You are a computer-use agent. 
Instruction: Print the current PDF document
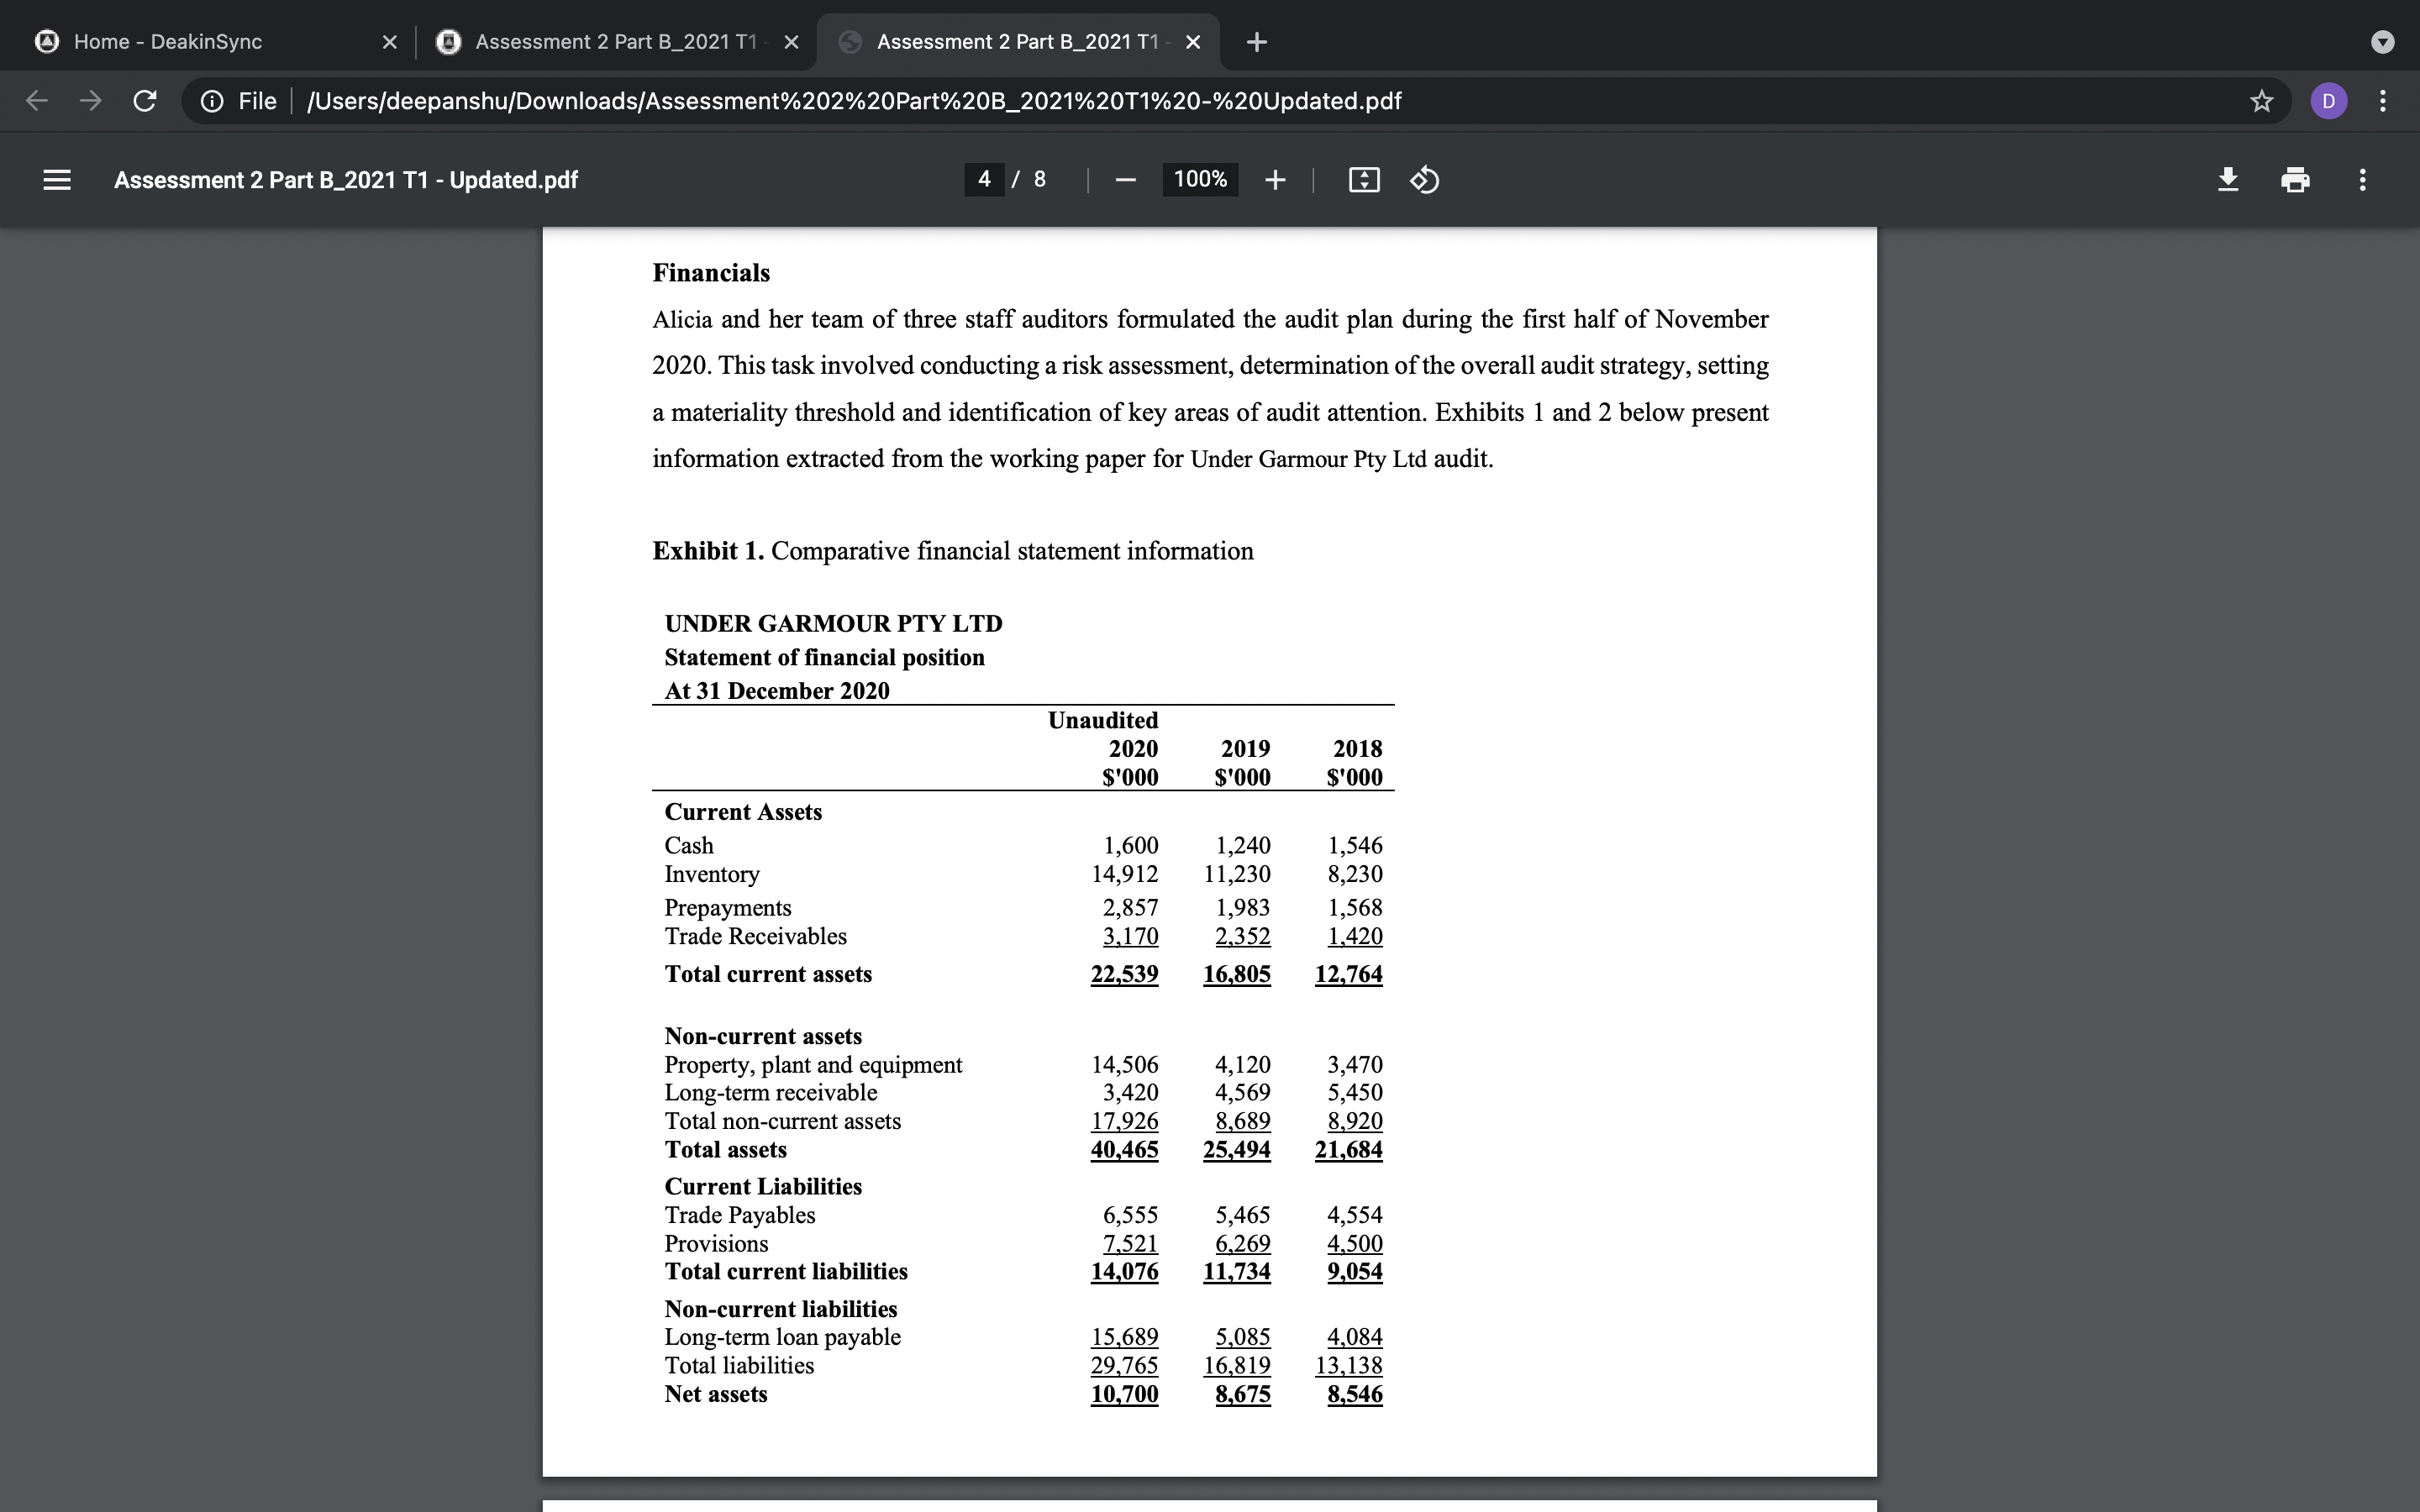(2295, 180)
